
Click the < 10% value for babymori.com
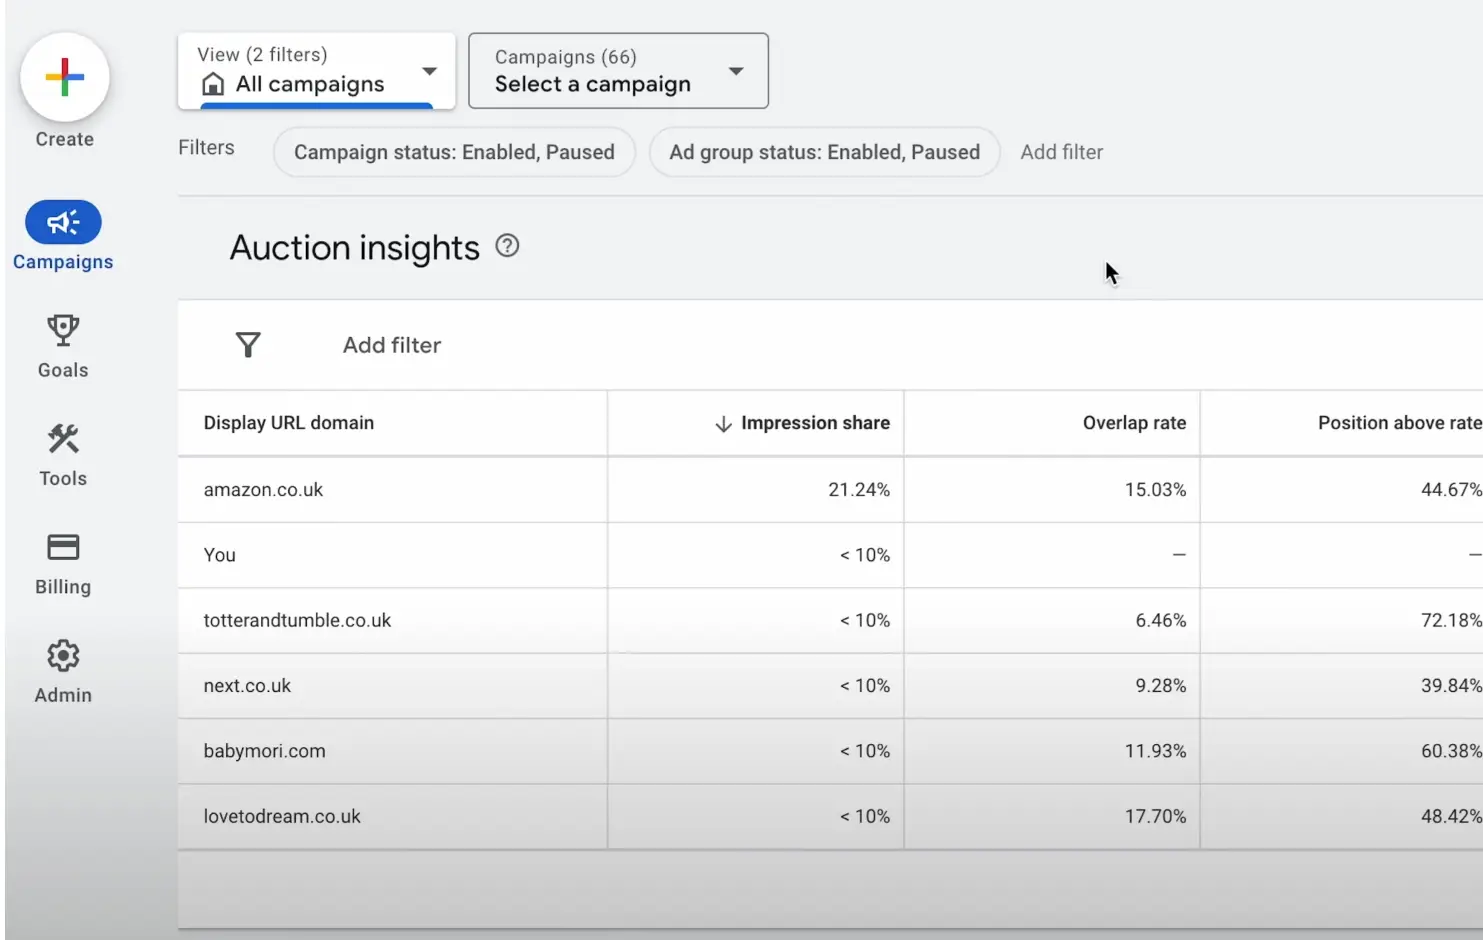(865, 751)
